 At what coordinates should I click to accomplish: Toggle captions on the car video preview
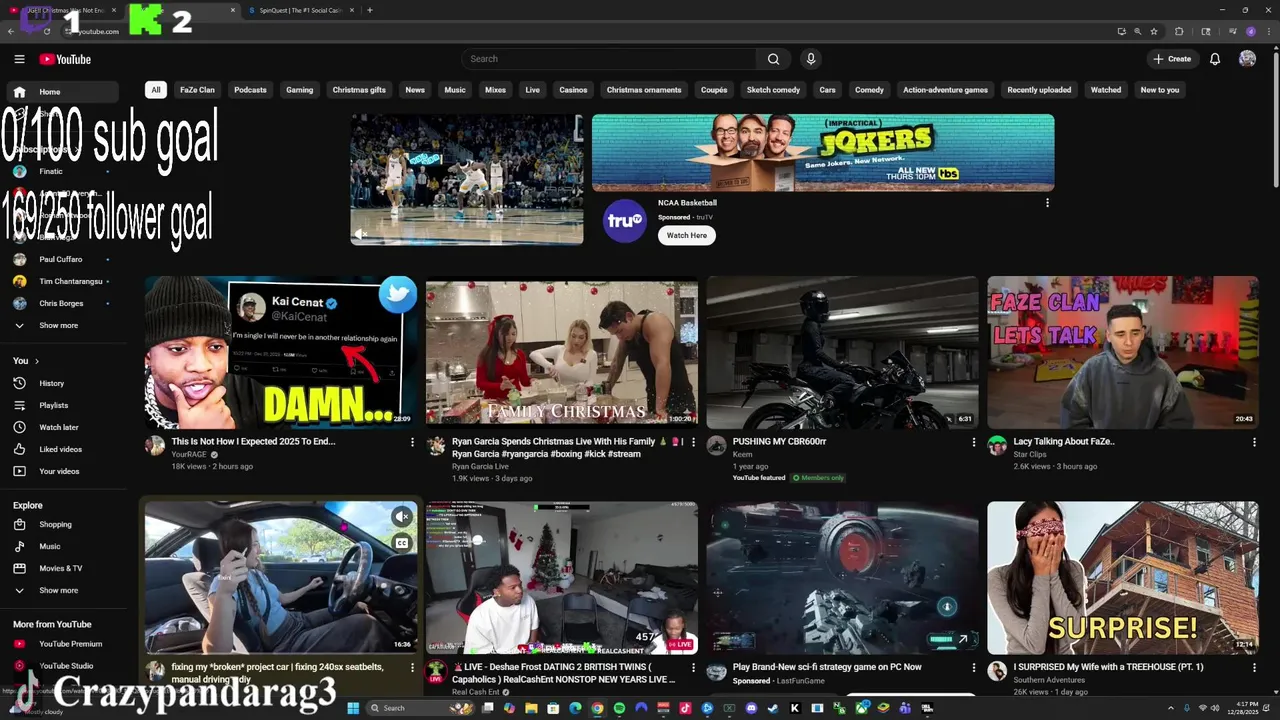[401, 543]
